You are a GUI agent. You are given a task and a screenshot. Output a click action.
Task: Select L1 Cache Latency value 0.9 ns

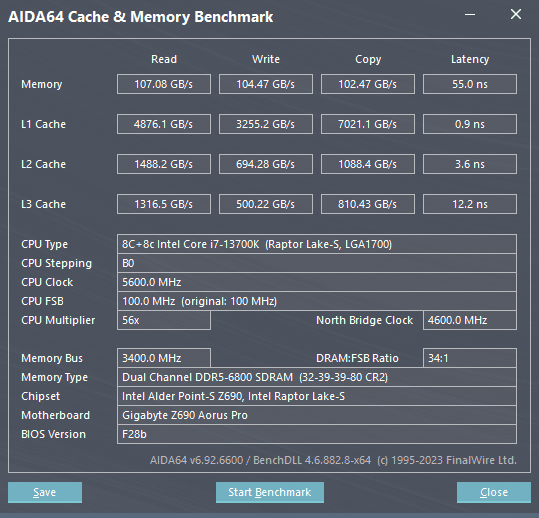(x=470, y=124)
